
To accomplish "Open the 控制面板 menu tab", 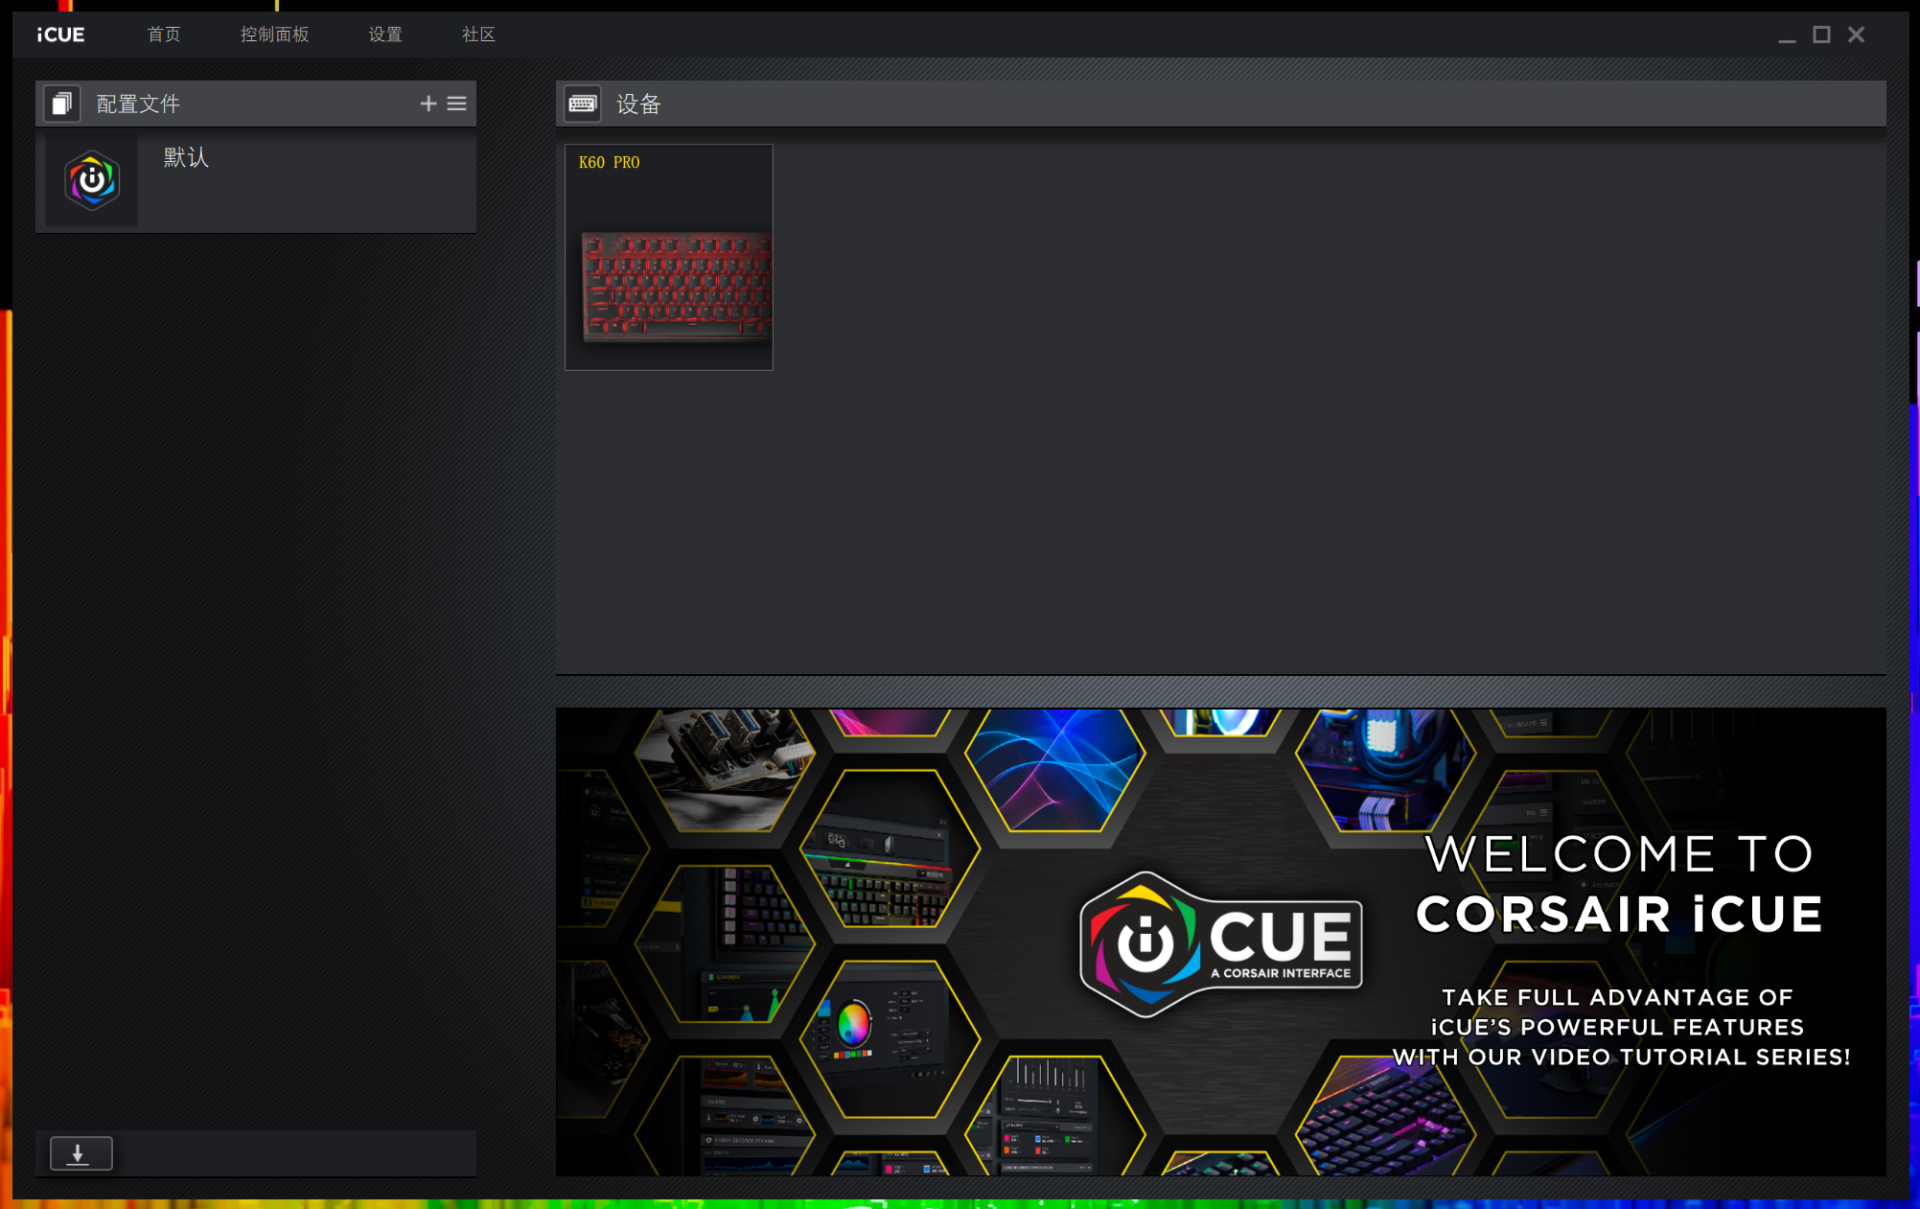I will pos(275,35).
